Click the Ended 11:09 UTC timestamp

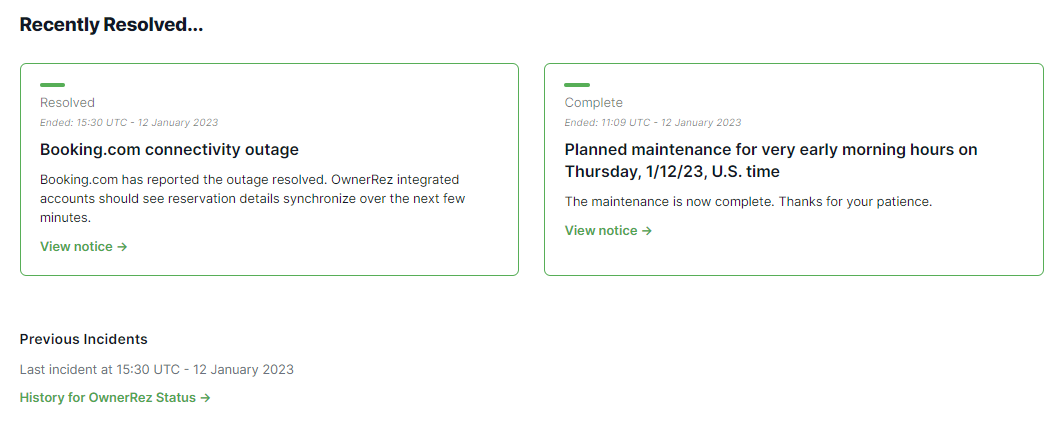click(653, 123)
